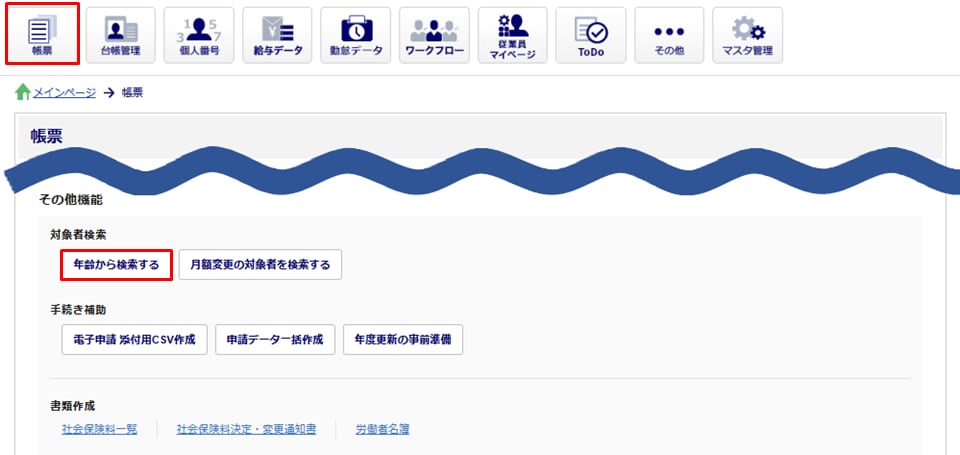Image resolution: width=960 pixels, height=455 pixels.
Task: Click the 労働者名簿 link
Action: [x=382, y=429]
